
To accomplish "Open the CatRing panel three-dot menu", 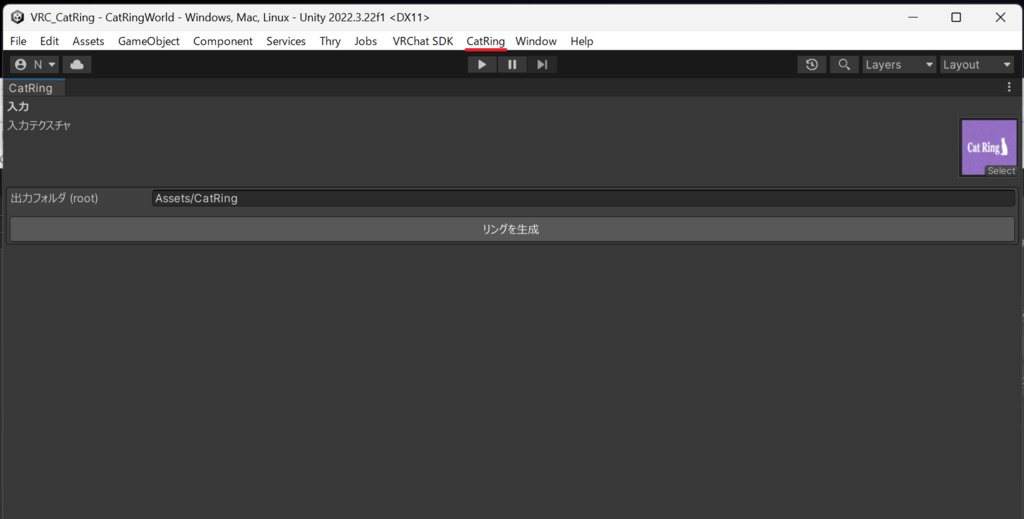I will pyautogui.click(x=1009, y=87).
